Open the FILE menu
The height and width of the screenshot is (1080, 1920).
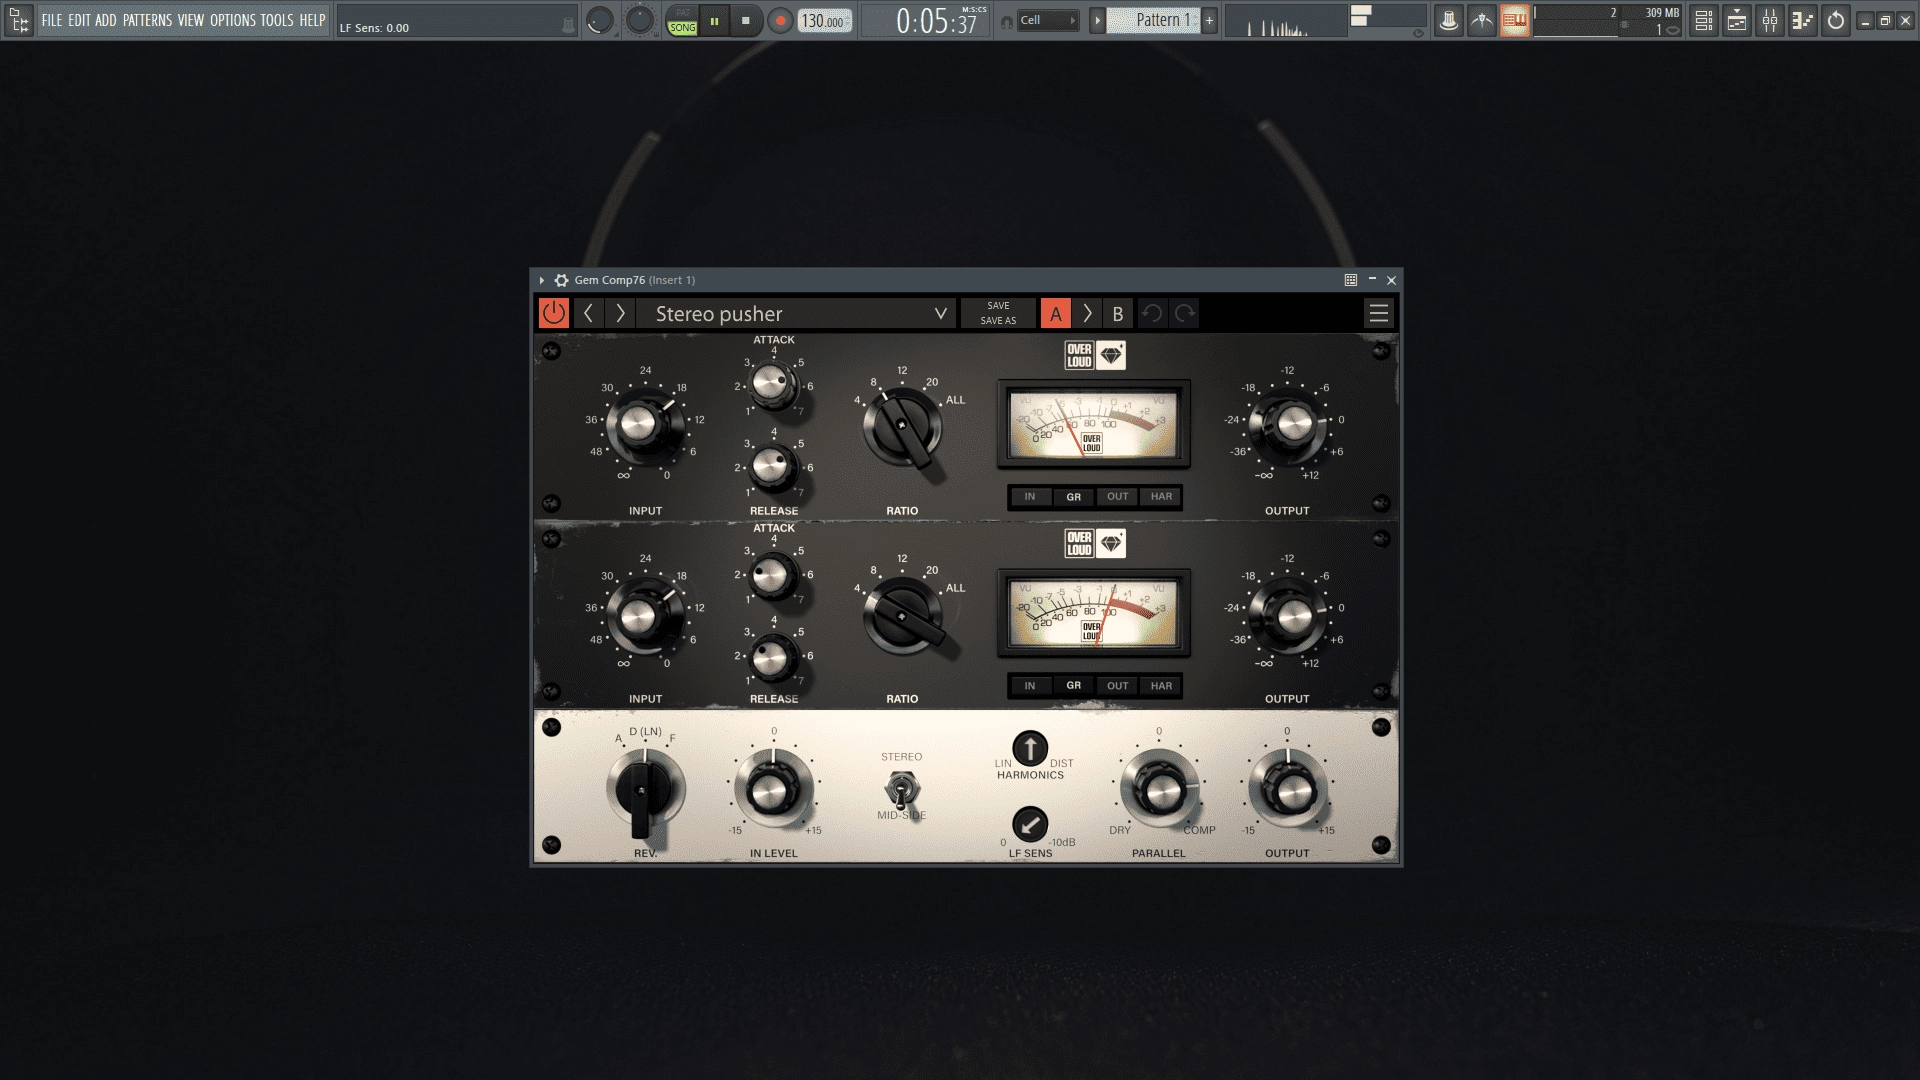[51, 20]
